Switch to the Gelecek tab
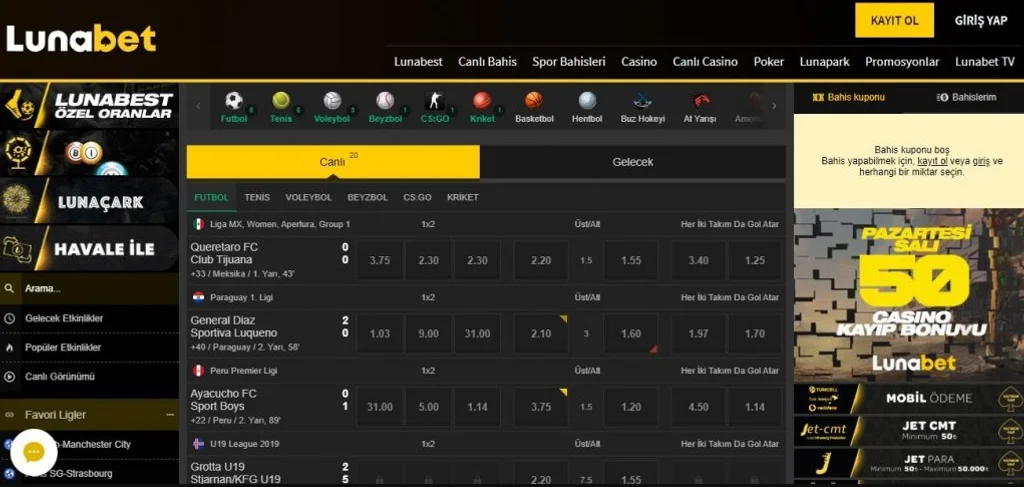The width and height of the screenshot is (1024, 487). (633, 162)
